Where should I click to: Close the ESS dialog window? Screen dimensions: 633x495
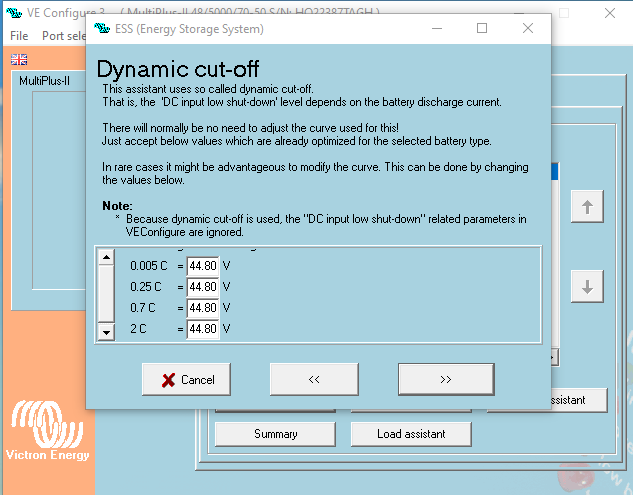click(528, 28)
